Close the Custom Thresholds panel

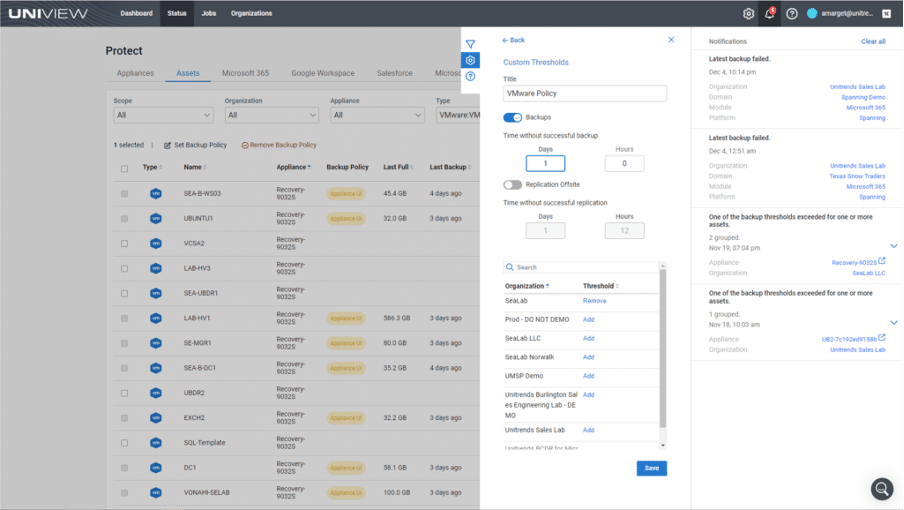tap(671, 40)
